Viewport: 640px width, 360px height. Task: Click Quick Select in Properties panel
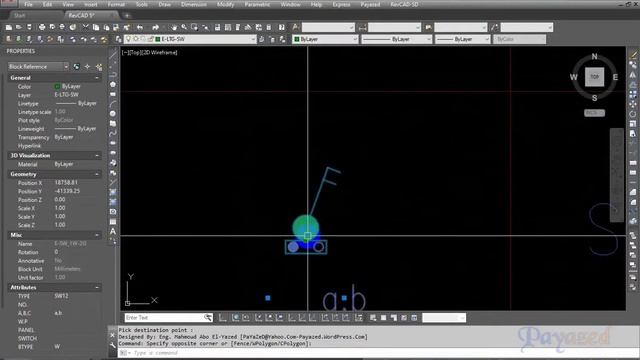coord(99,67)
